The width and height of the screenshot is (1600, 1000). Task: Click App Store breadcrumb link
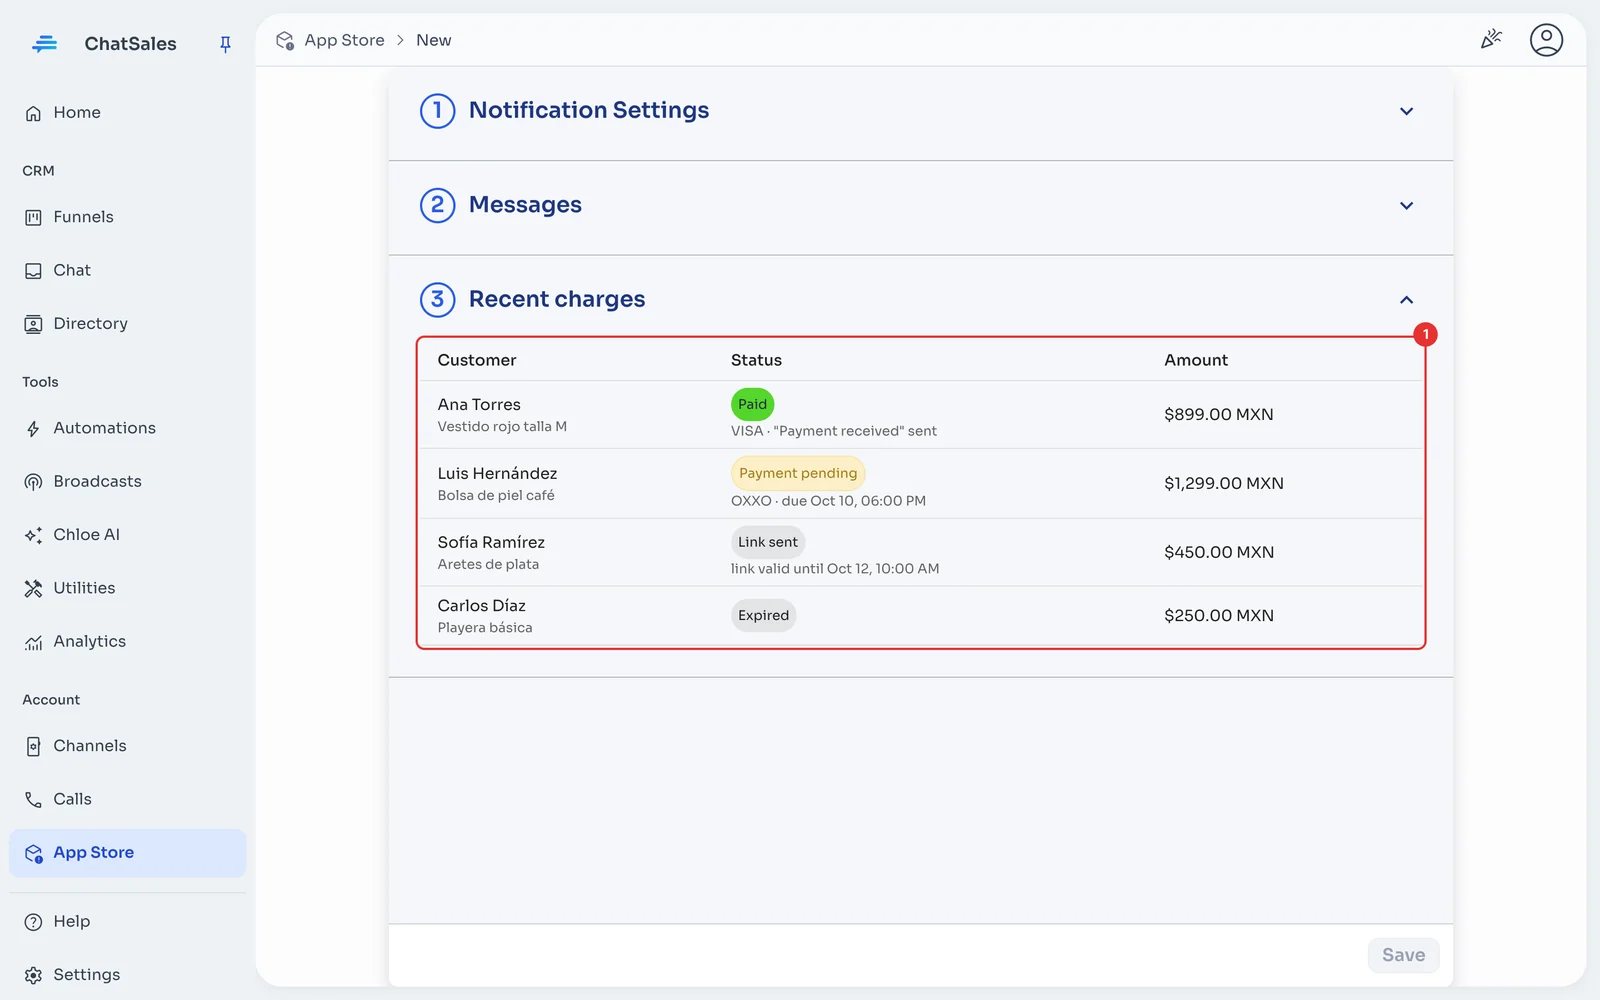(x=344, y=40)
